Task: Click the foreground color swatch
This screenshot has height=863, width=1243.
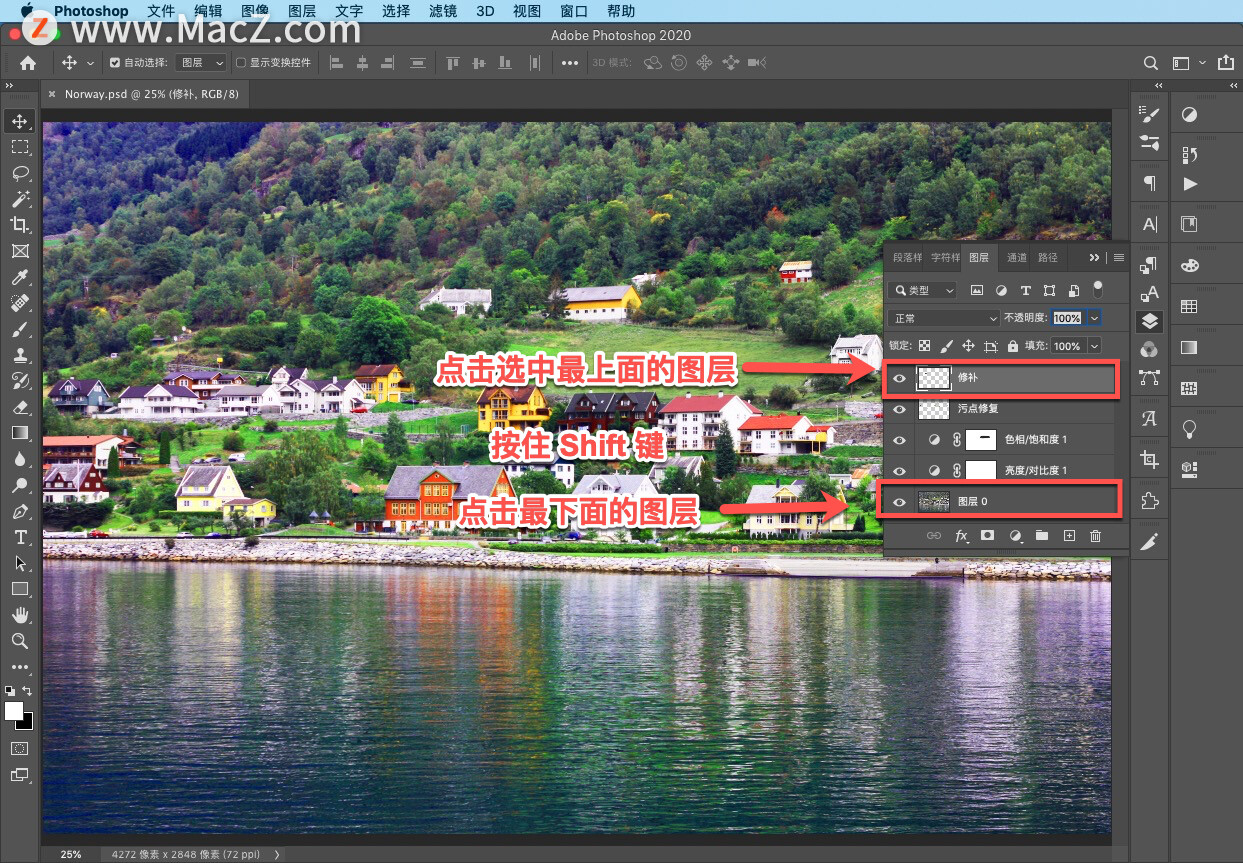Action: [x=14, y=711]
